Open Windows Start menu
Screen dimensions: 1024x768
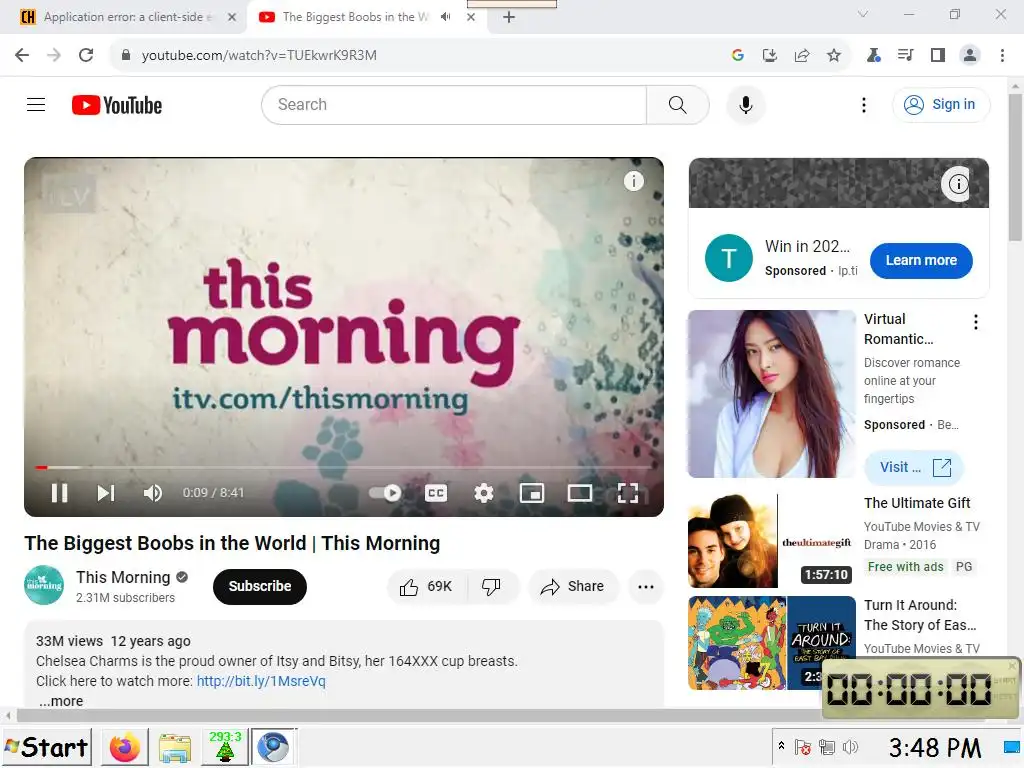pos(46,747)
